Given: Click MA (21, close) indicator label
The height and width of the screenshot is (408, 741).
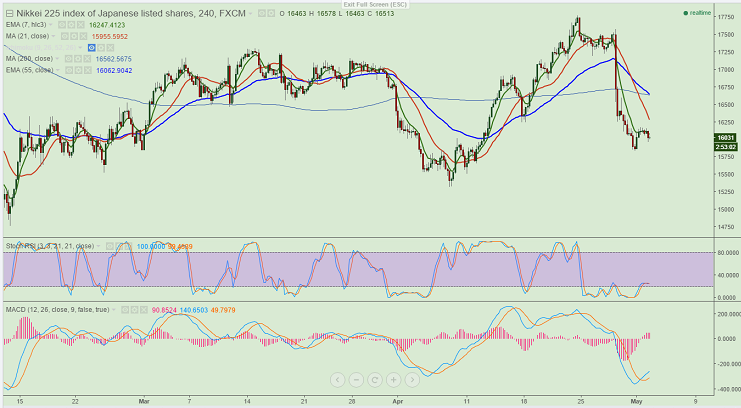Looking at the screenshot, I should coord(27,36).
